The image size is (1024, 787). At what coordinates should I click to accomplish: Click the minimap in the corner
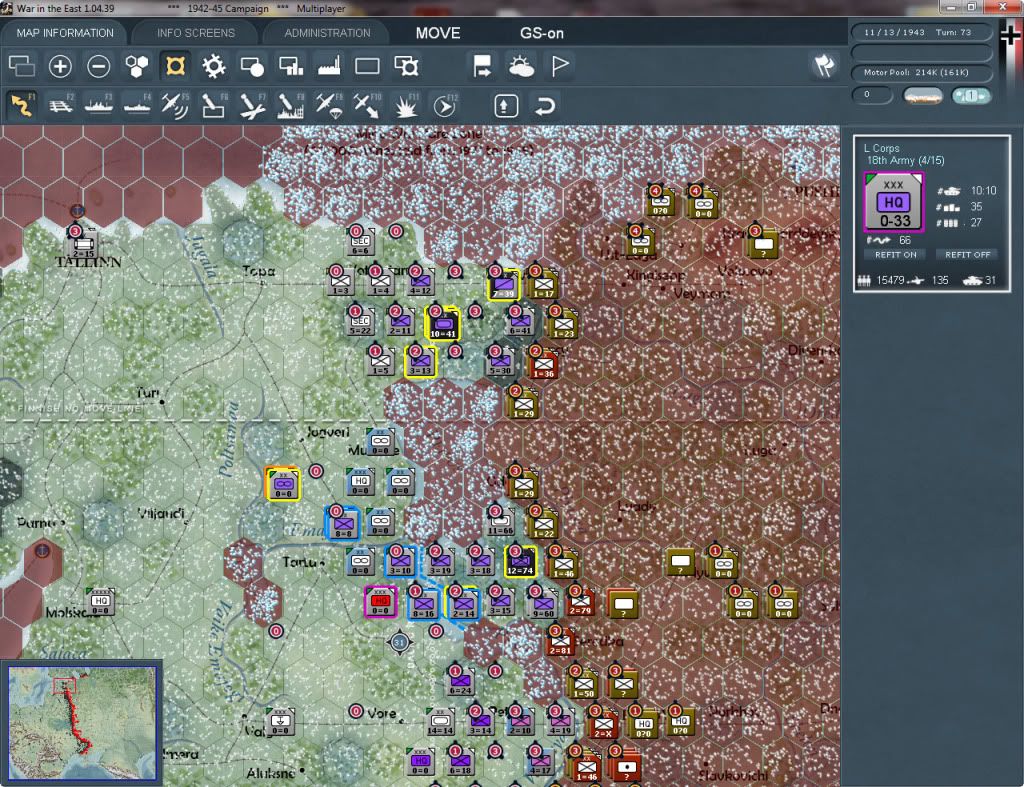(x=82, y=723)
